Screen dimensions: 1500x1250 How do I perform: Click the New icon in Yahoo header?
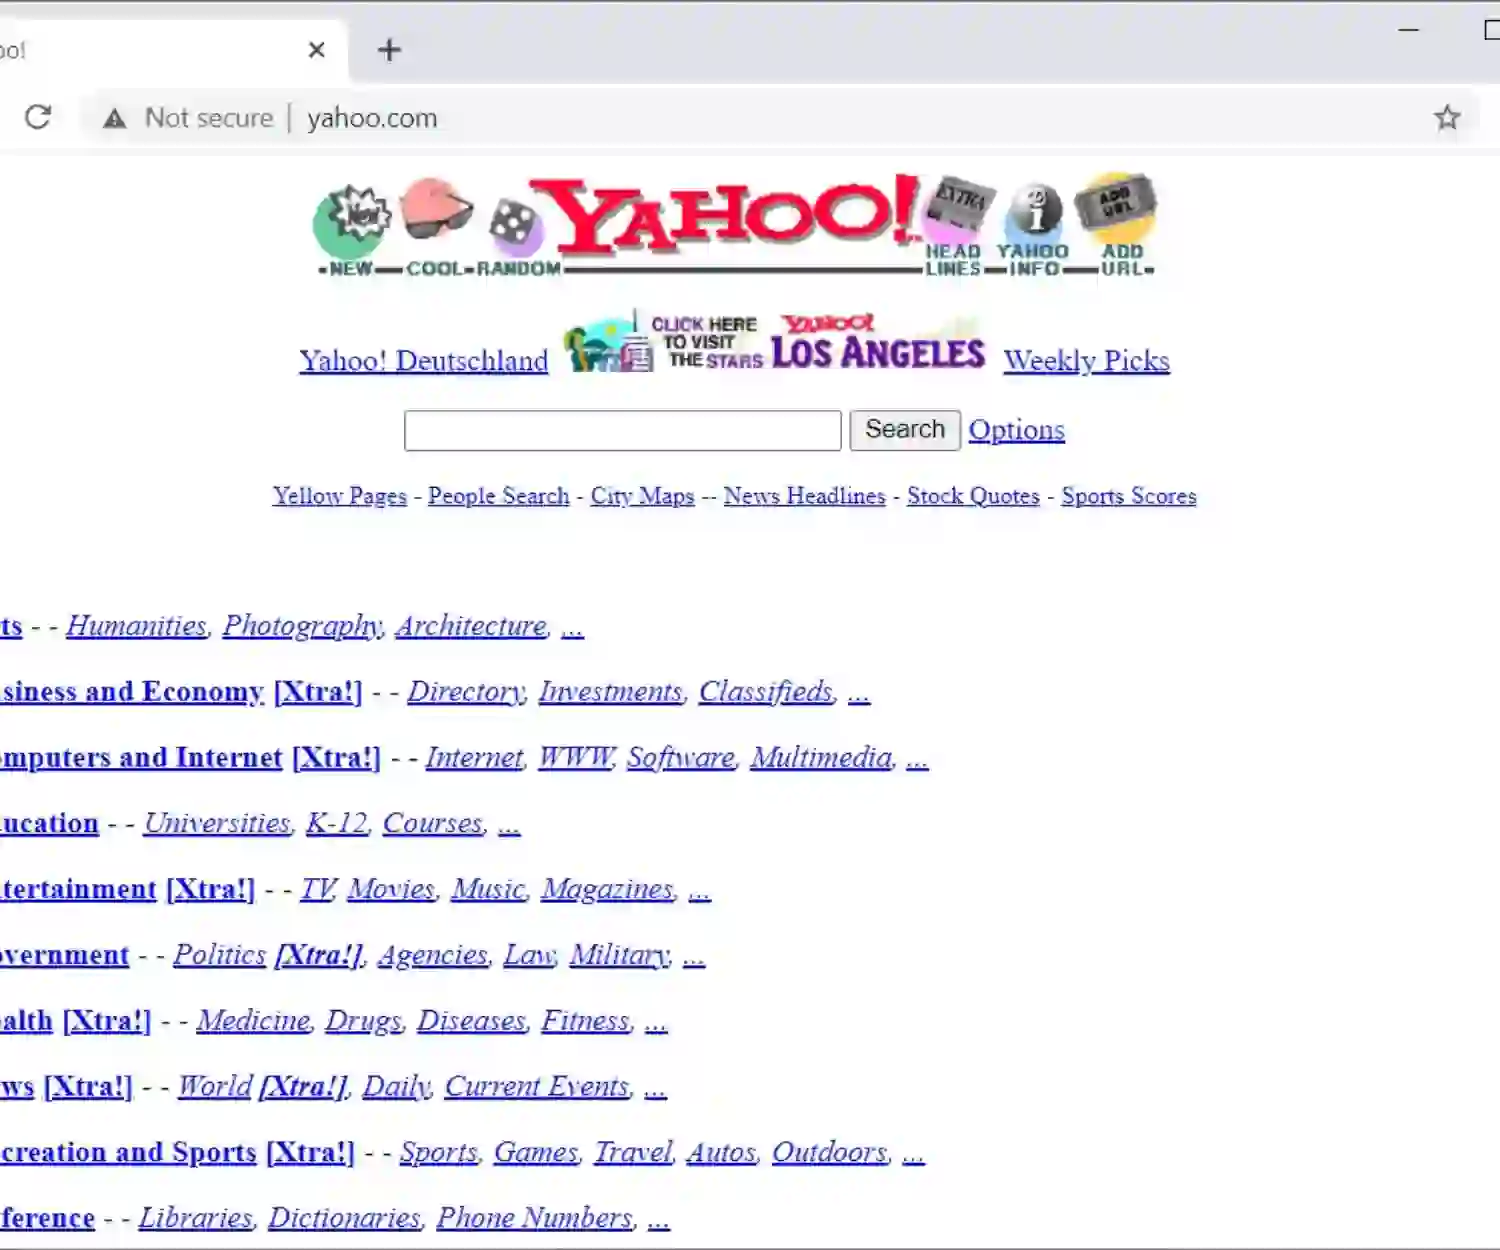coord(351,222)
